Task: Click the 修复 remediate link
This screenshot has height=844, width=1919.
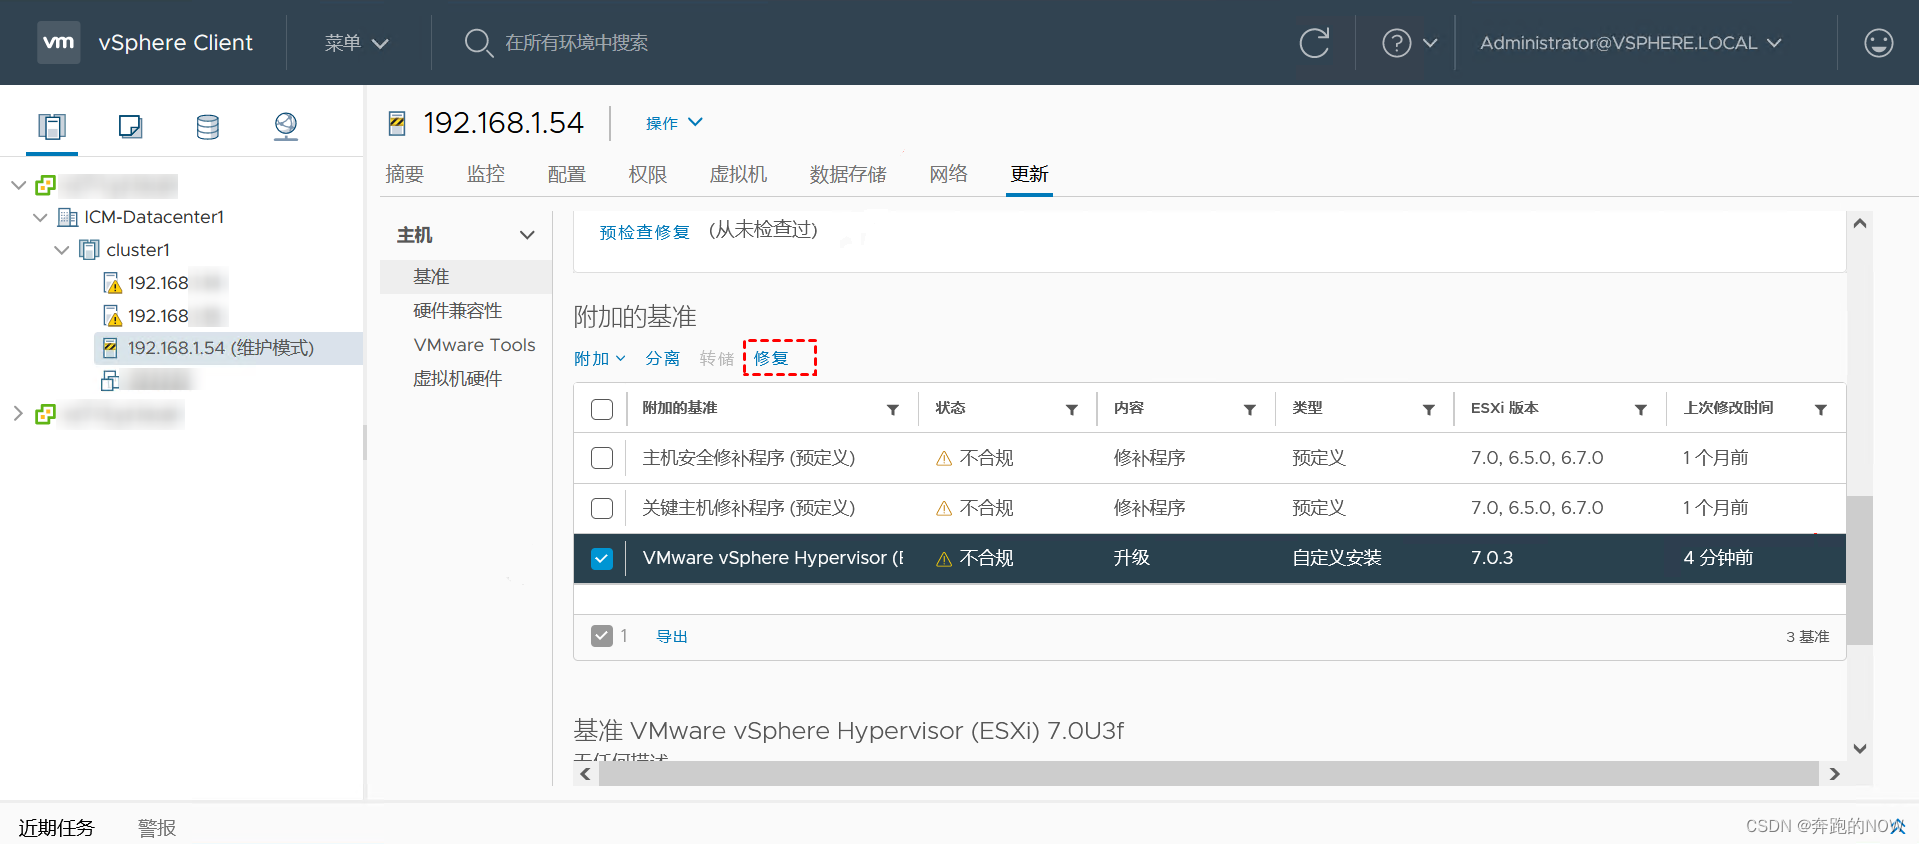Action: 771,358
